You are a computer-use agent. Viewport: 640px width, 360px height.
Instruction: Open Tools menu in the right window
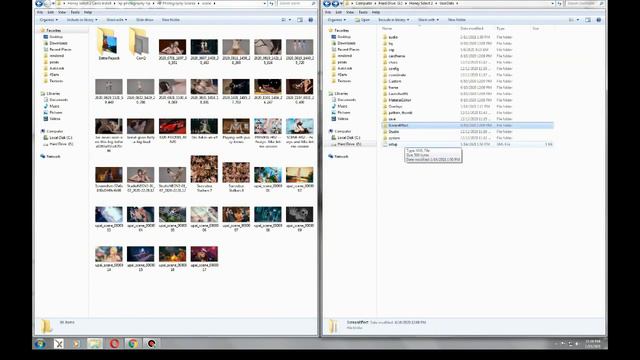click(x=363, y=12)
